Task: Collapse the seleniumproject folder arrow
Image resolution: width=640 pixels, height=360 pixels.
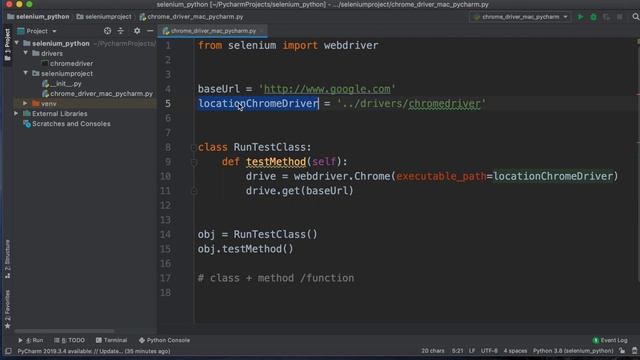Action: point(26,73)
